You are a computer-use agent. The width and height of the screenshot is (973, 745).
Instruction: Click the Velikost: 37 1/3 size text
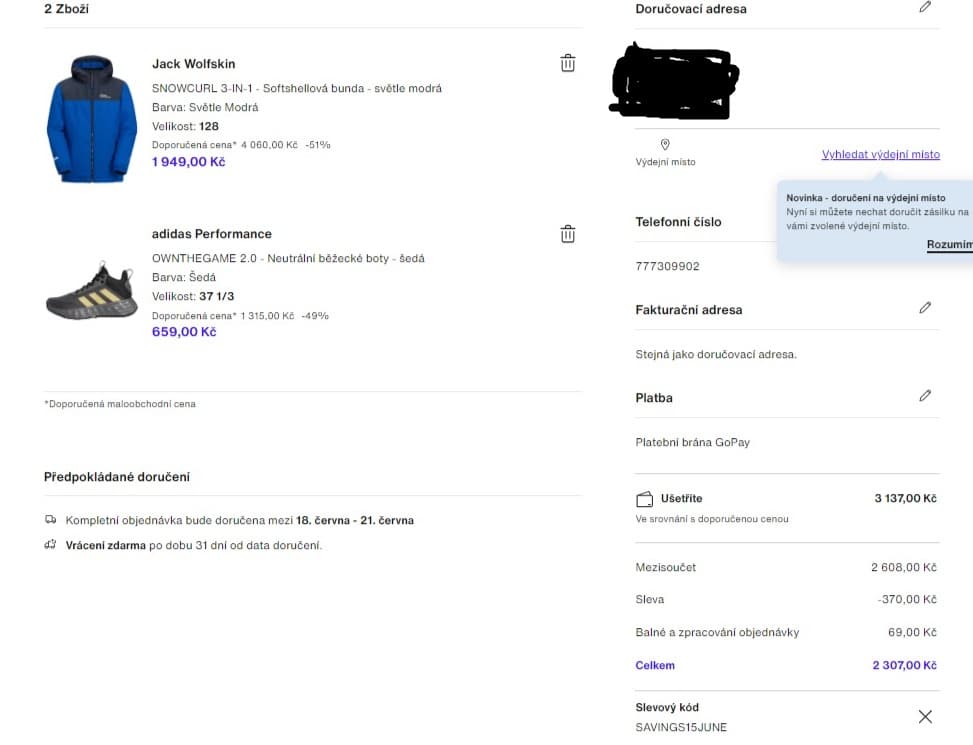tap(193, 296)
